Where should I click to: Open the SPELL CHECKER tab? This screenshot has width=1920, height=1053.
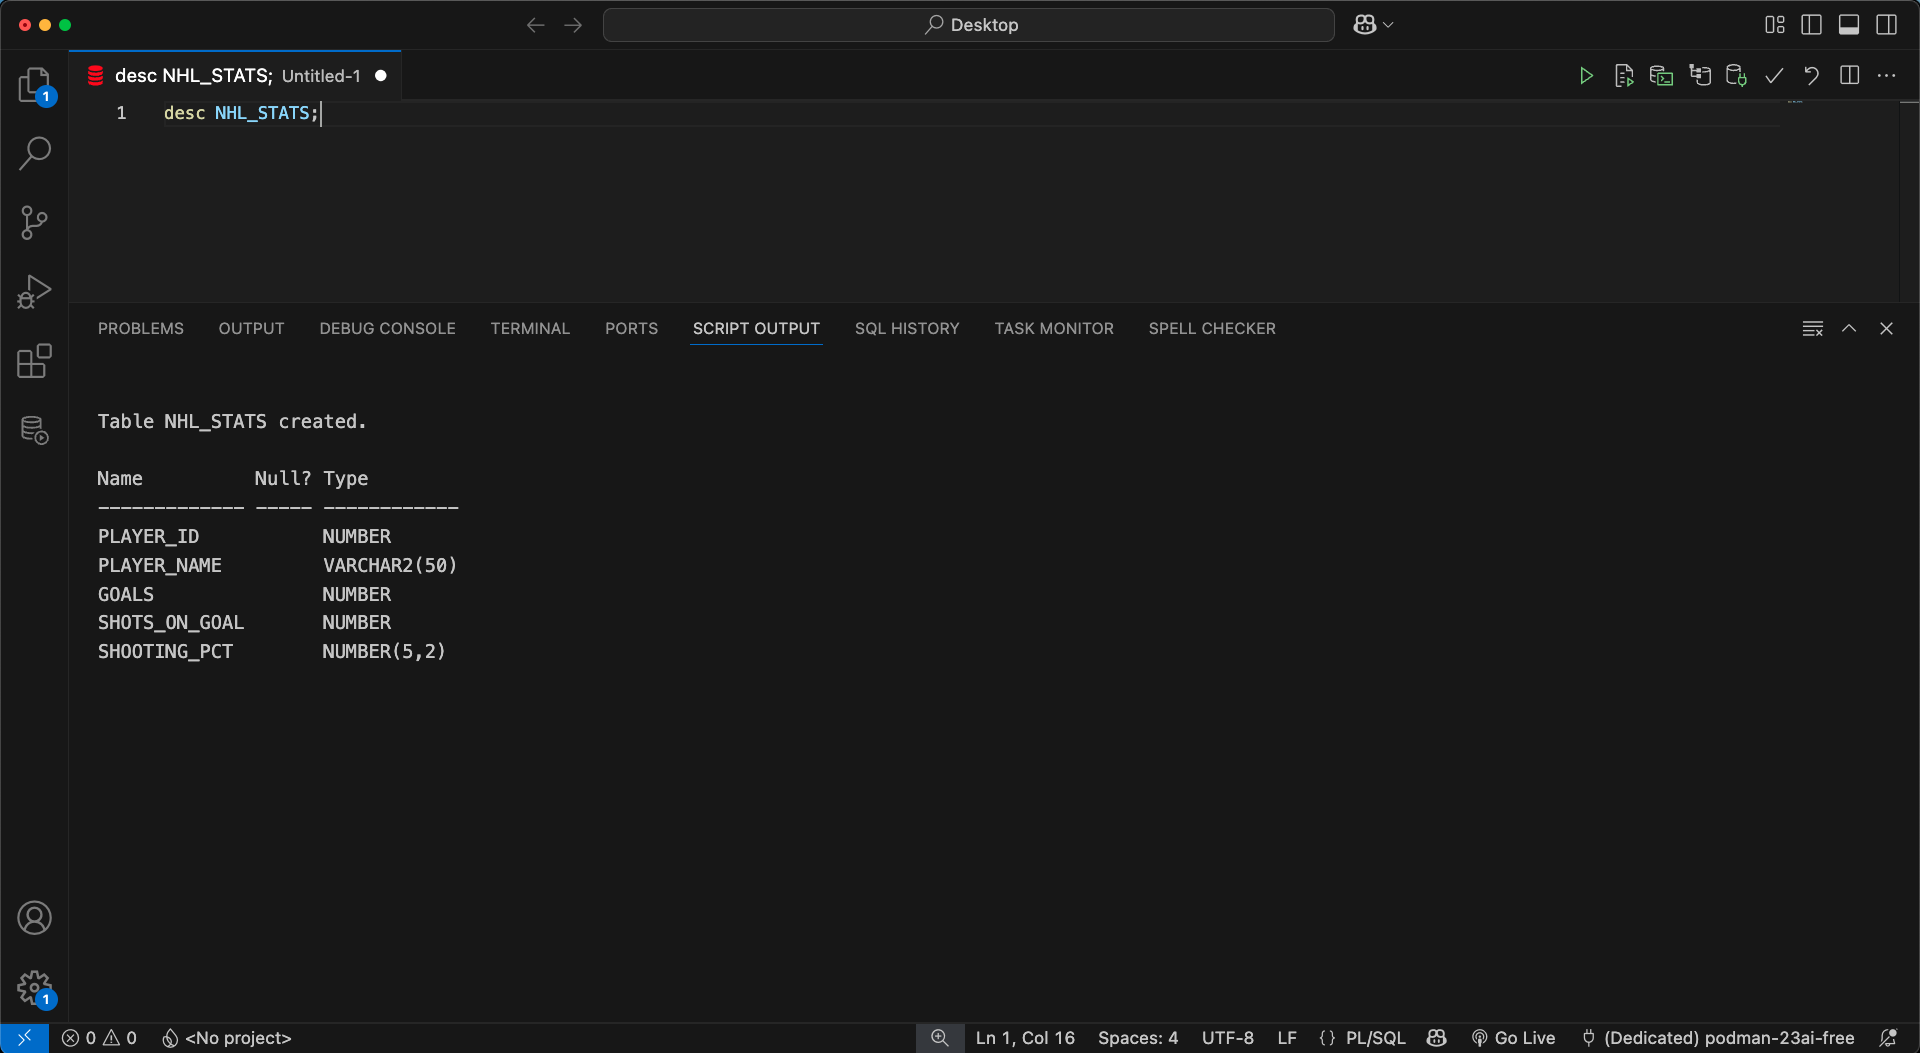[1212, 328]
